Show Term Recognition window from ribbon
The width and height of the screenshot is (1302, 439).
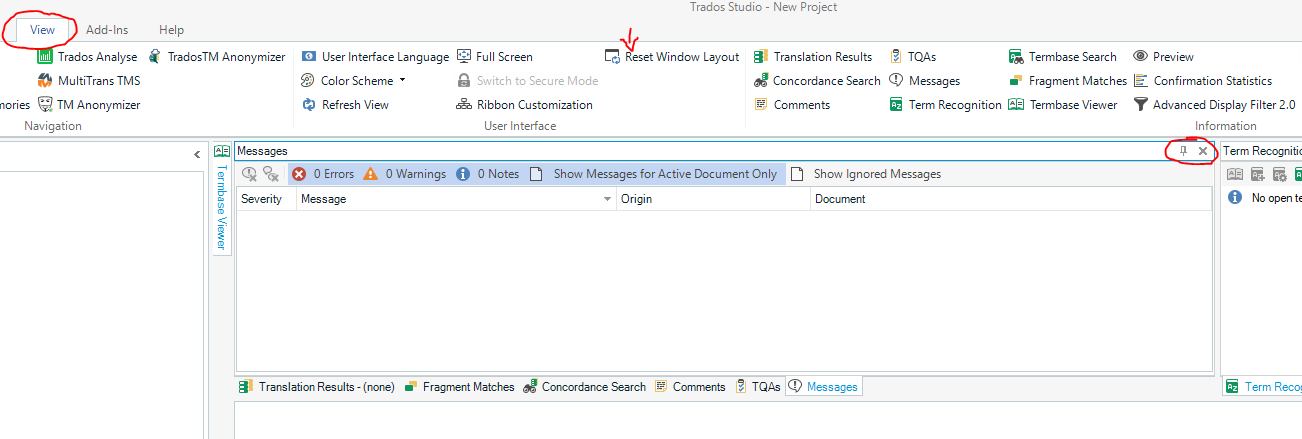click(x=945, y=105)
